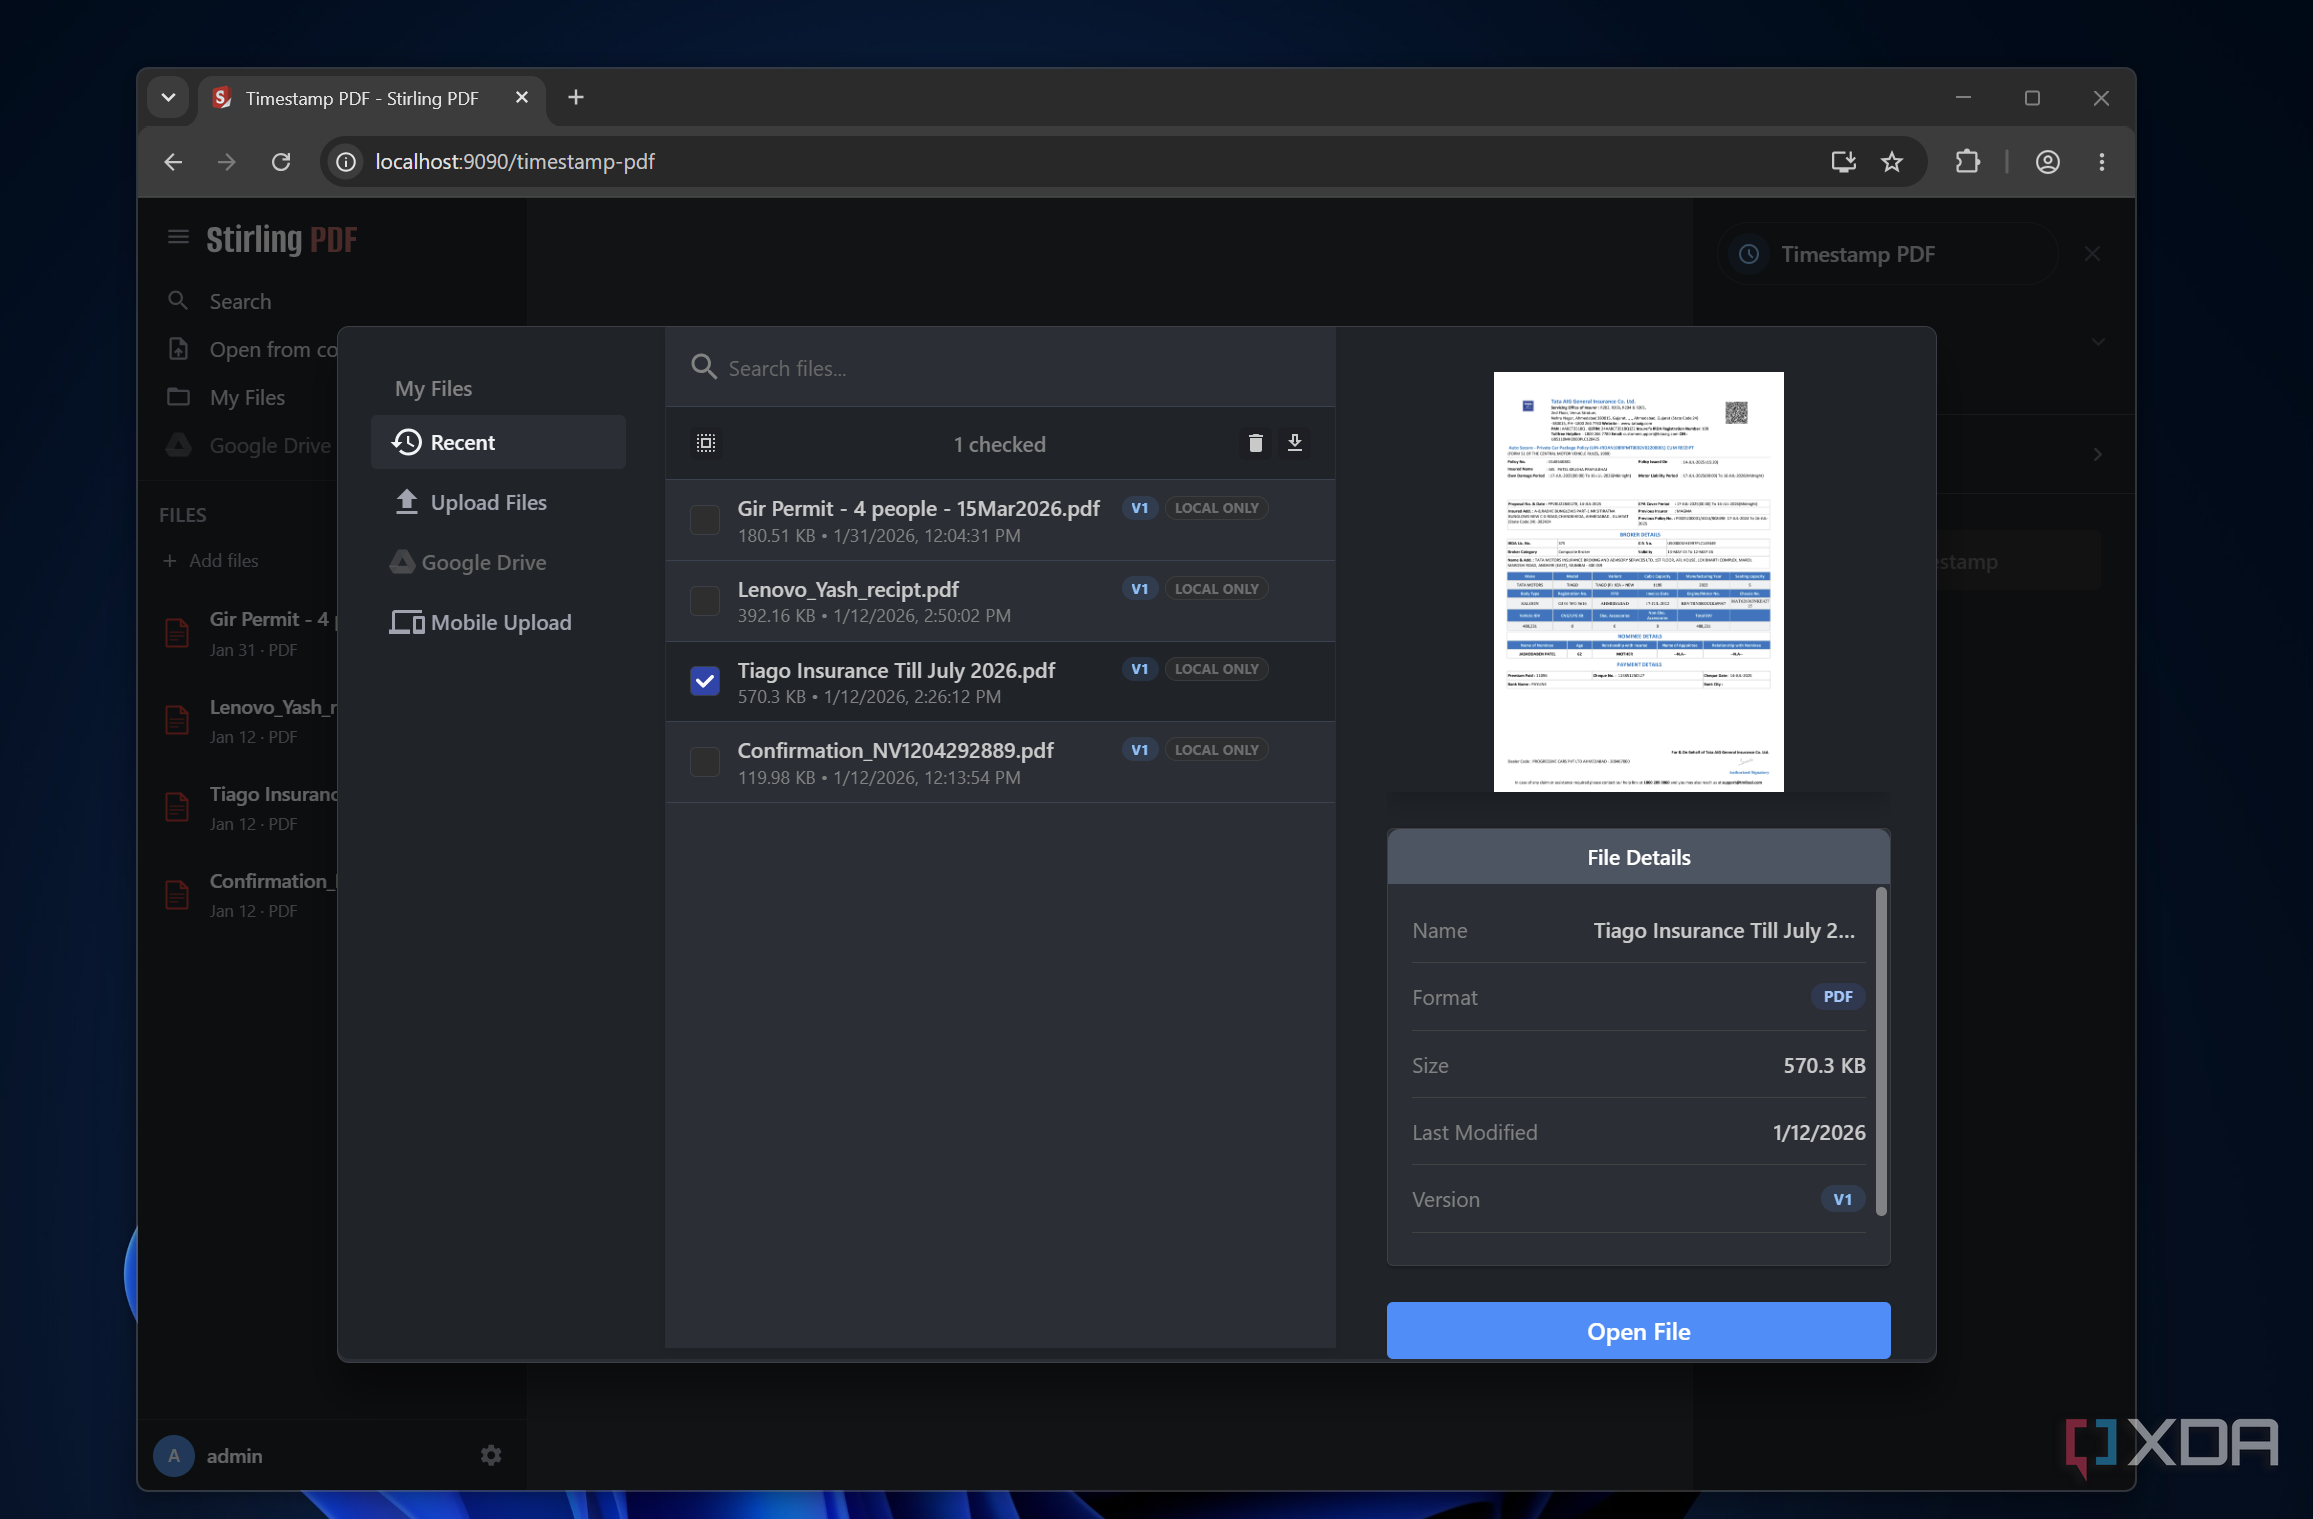The width and height of the screenshot is (2313, 1519).
Task: Toggle select-all files icon
Action: tap(706, 443)
